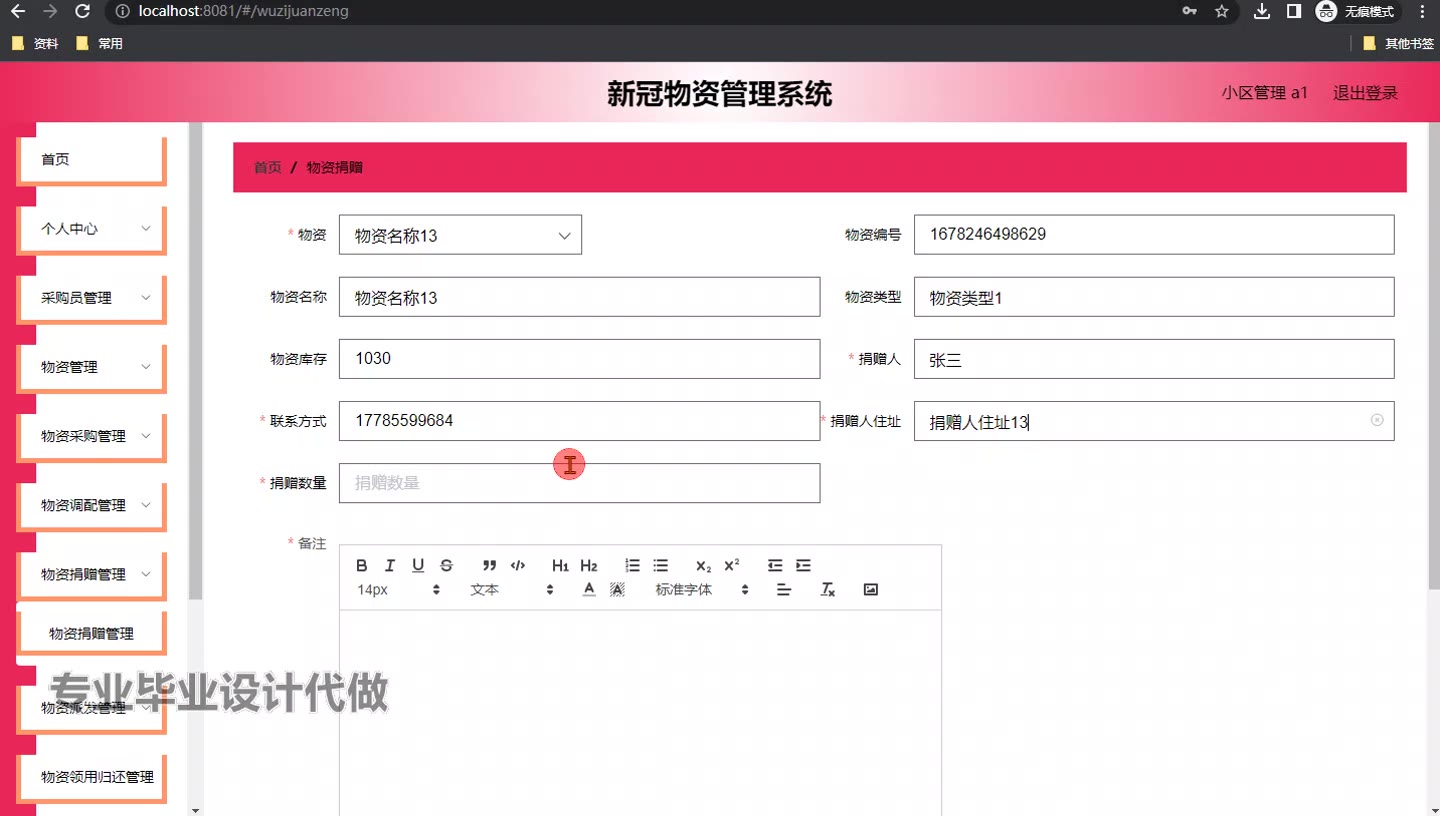Insert a code block with the code icon
This screenshot has height=816, width=1440.
pos(517,566)
